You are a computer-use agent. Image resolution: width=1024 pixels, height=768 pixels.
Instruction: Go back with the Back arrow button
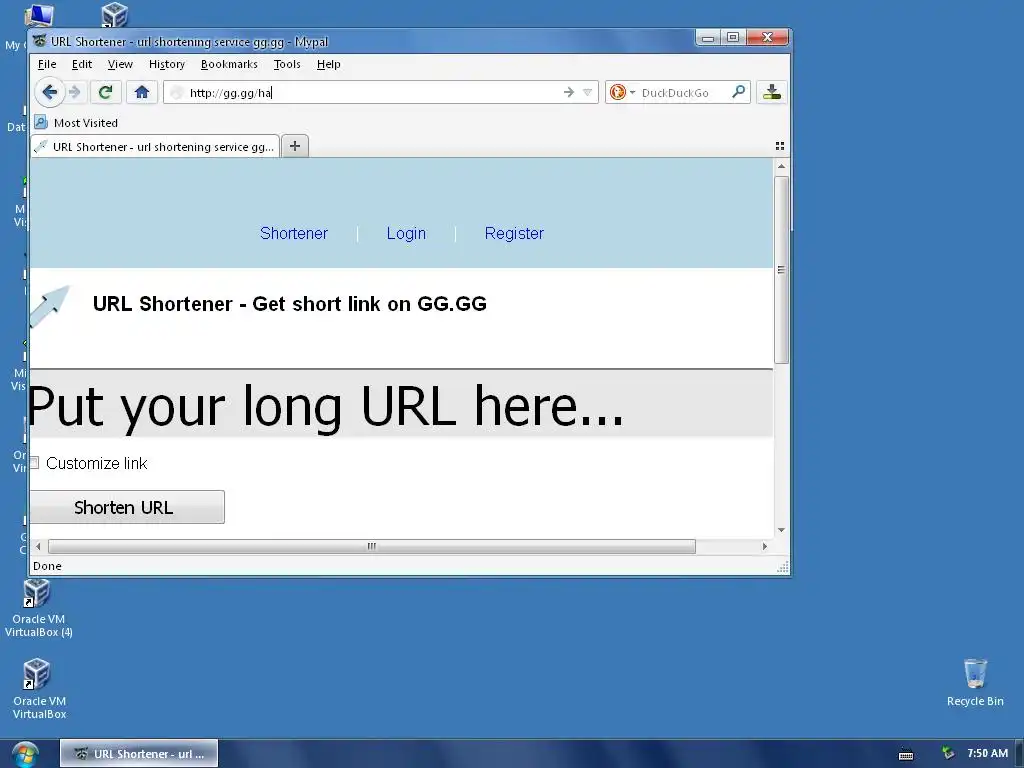50,92
